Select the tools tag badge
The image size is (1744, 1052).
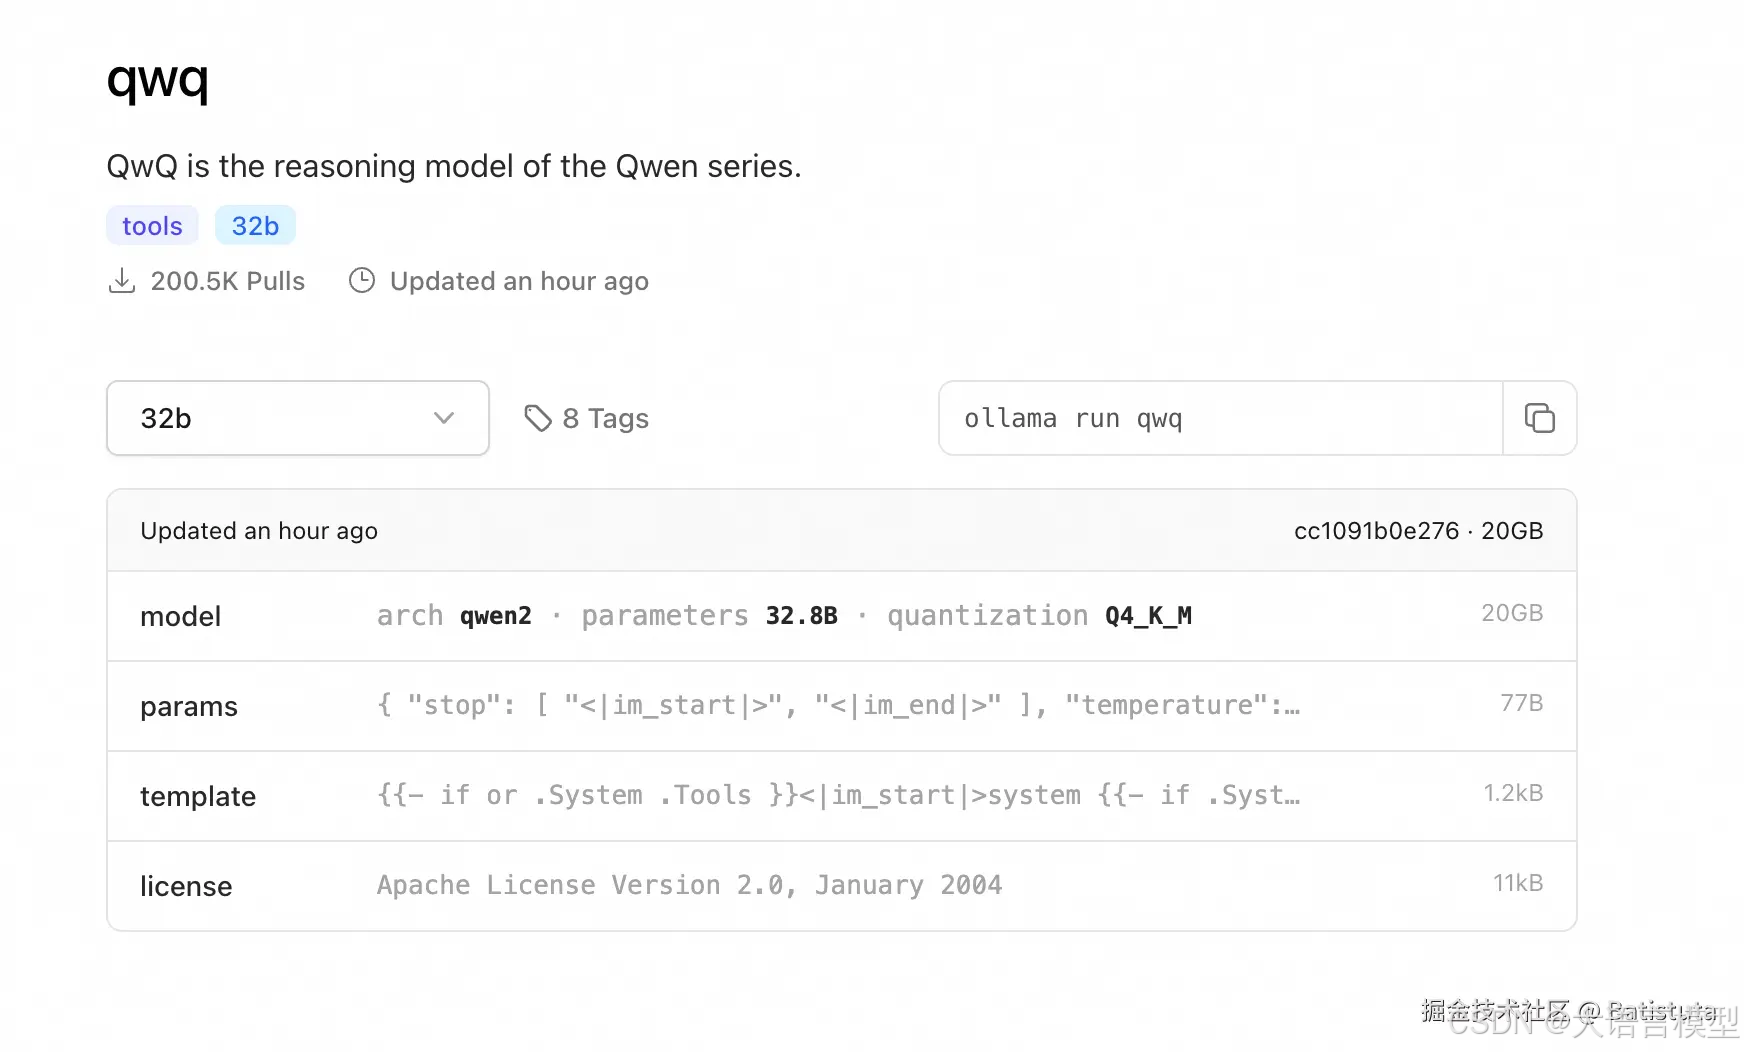(x=152, y=226)
